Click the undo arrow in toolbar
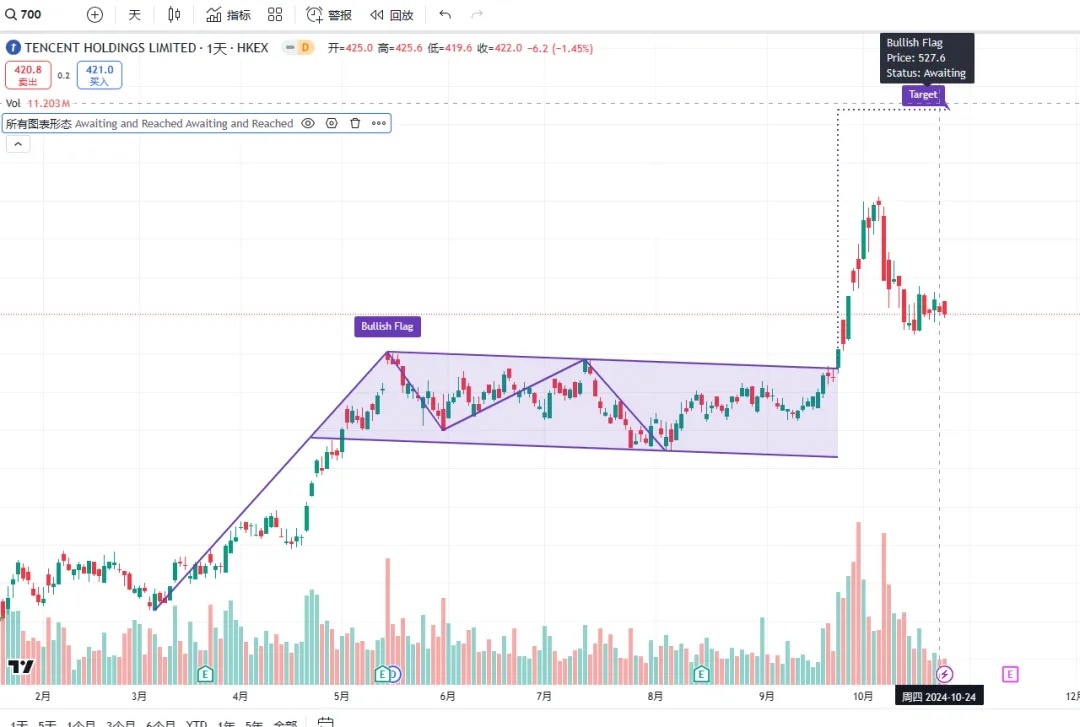This screenshot has width=1080, height=727. pyautogui.click(x=445, y=15)
